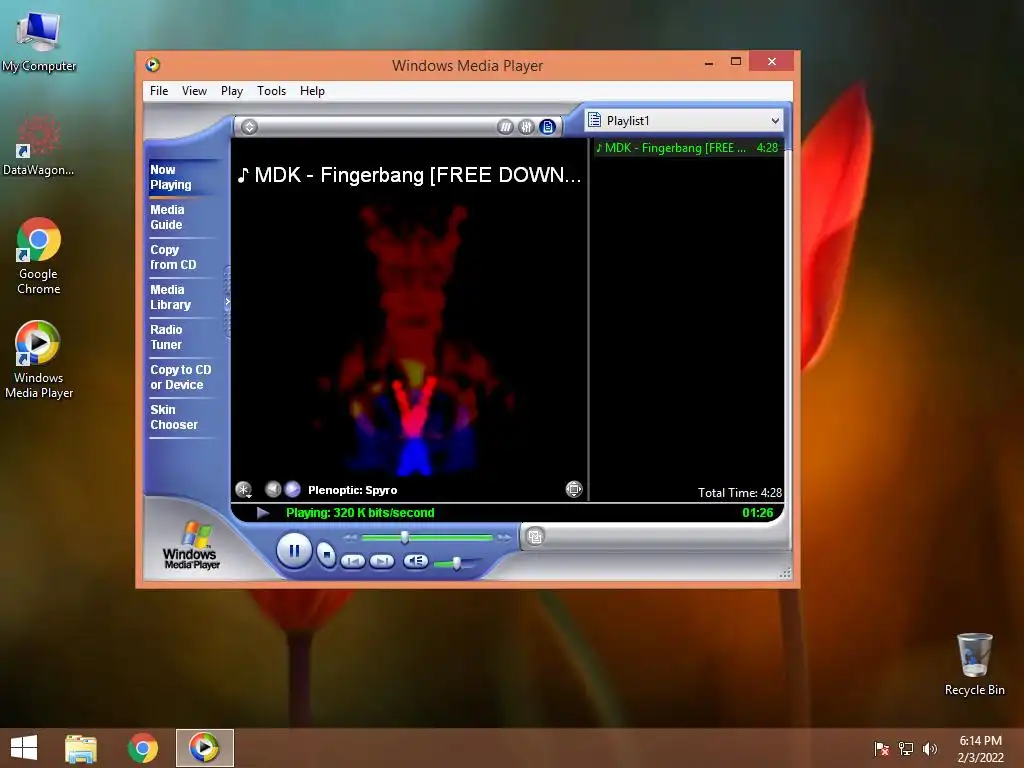Open the Tools menu
The height and width of the screenshot is (768, 1024).
(x=271, y=91)
